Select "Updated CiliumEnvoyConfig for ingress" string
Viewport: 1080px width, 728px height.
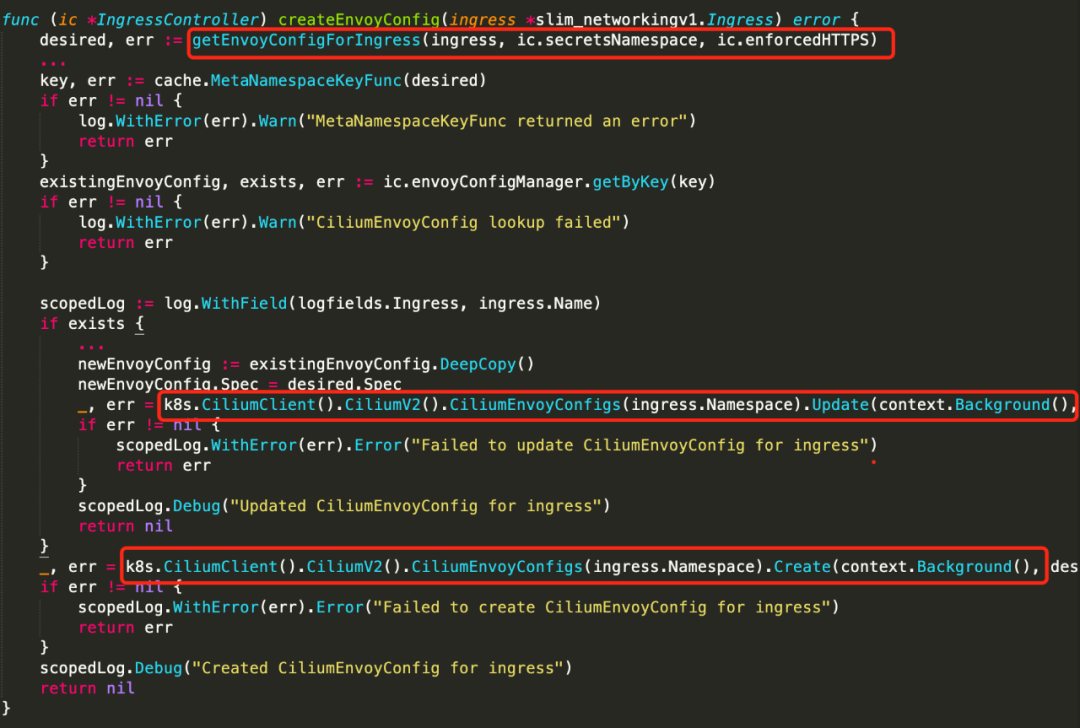tap(415, 506)
